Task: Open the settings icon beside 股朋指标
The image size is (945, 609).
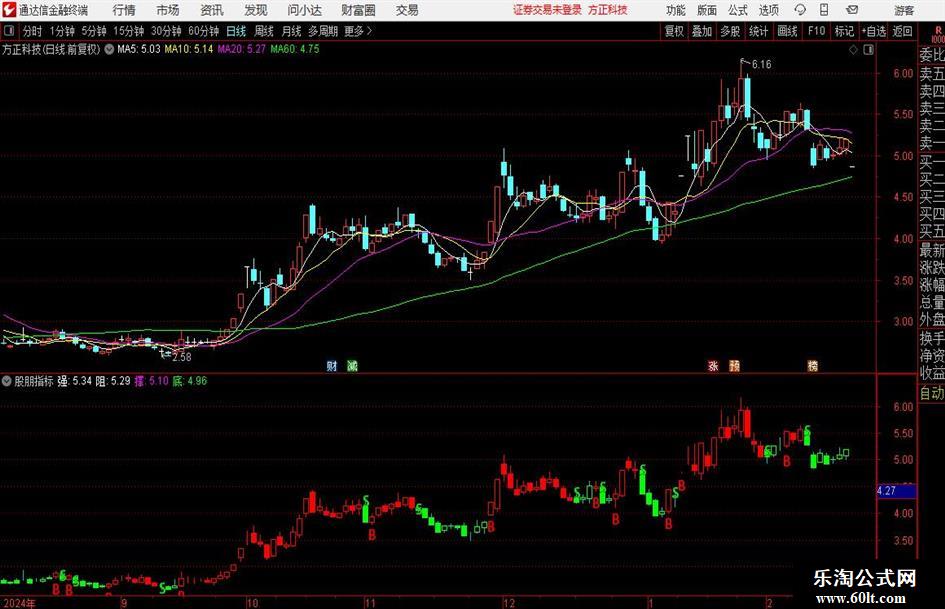Action: point(7,381)
